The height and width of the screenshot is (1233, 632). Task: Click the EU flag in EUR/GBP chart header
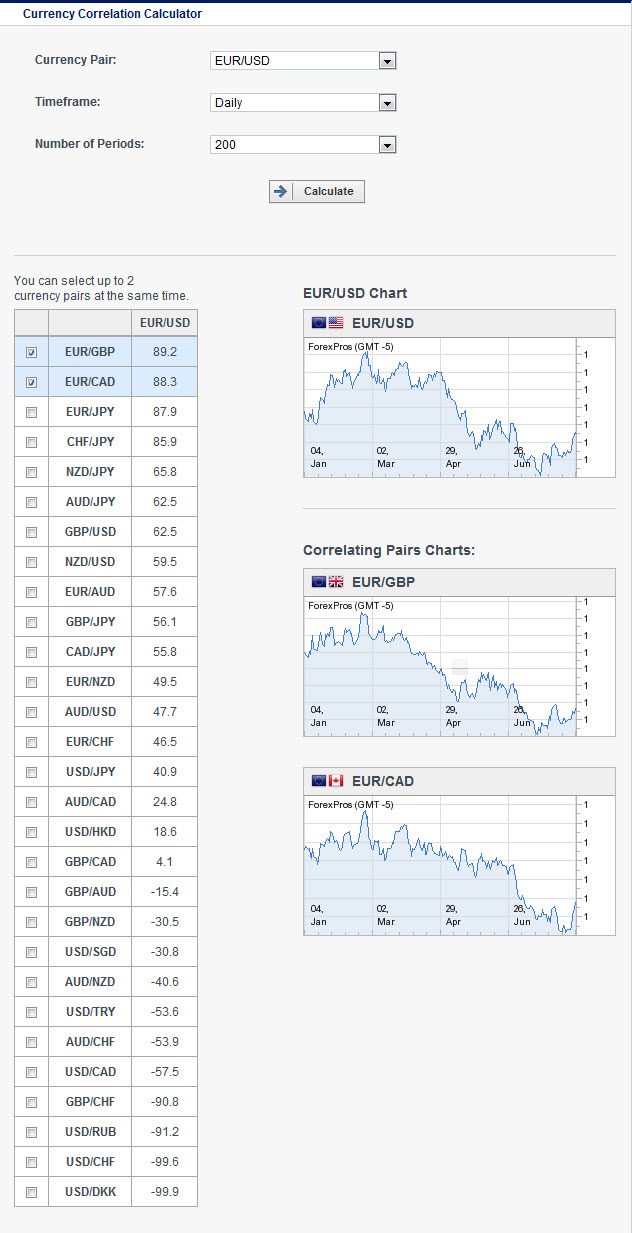tap(319, 582)
